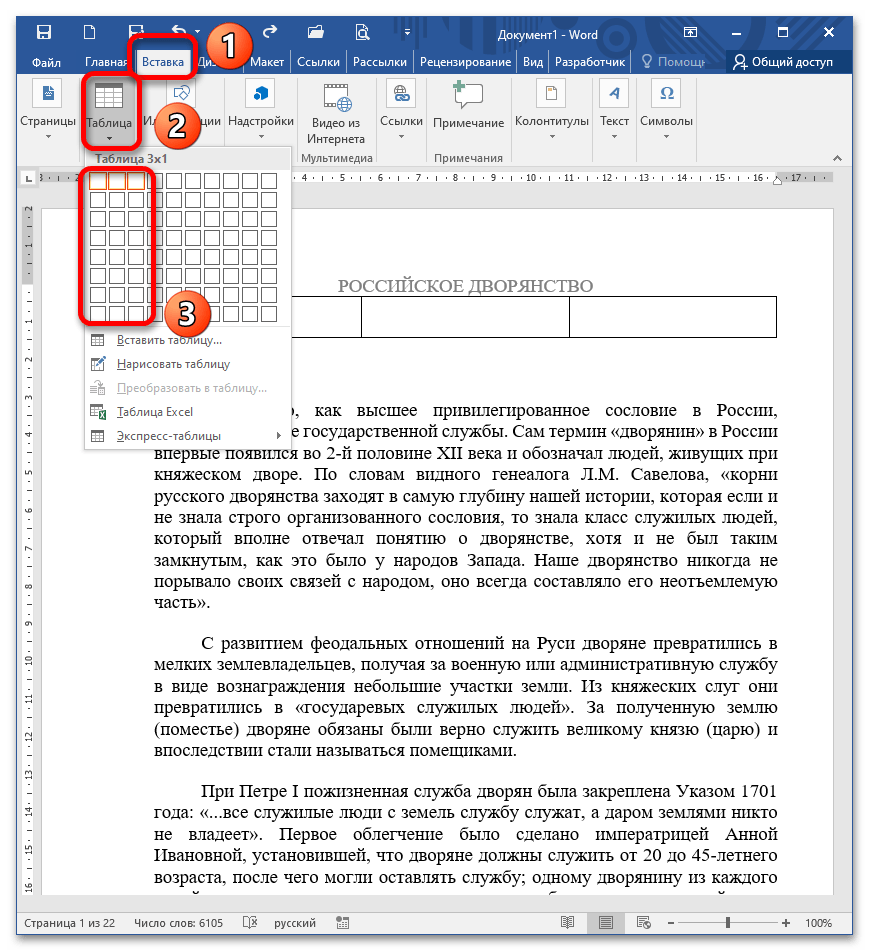This screenshot has height=951, width=869.
Task: Switch to Web Layout view
Action: (643, 923)
